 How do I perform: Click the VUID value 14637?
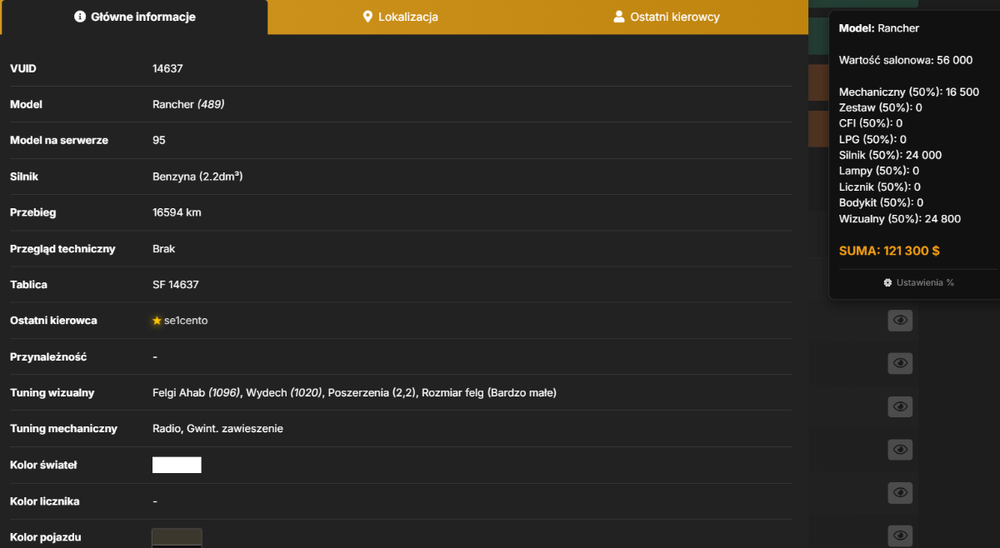click(168, 68)
